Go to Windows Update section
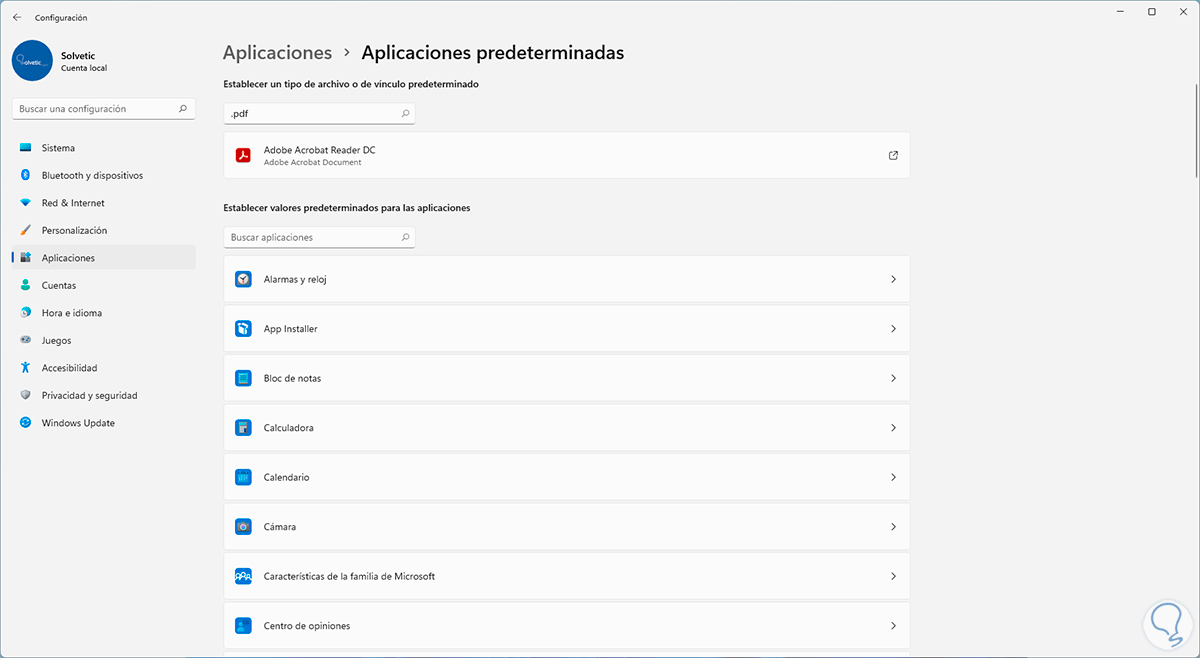The image size is (1200, 658). [x=78, y=423]
